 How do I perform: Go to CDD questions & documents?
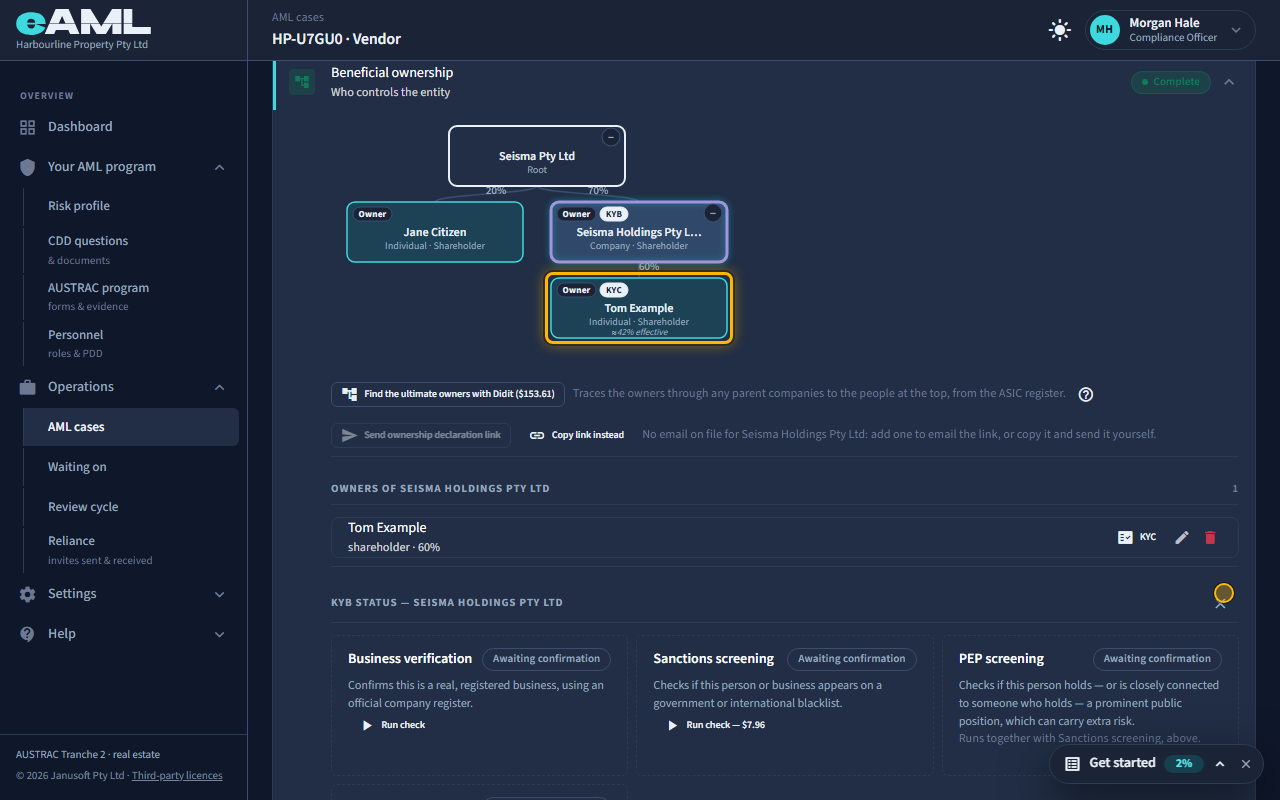131,249
